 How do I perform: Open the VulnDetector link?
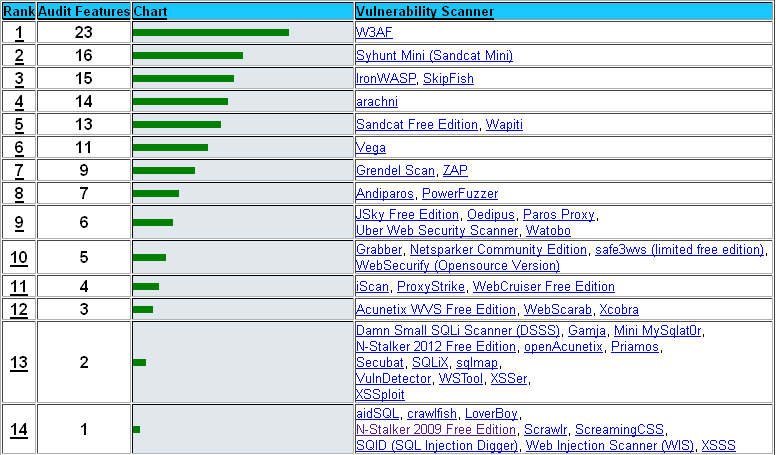pos(393,379)
